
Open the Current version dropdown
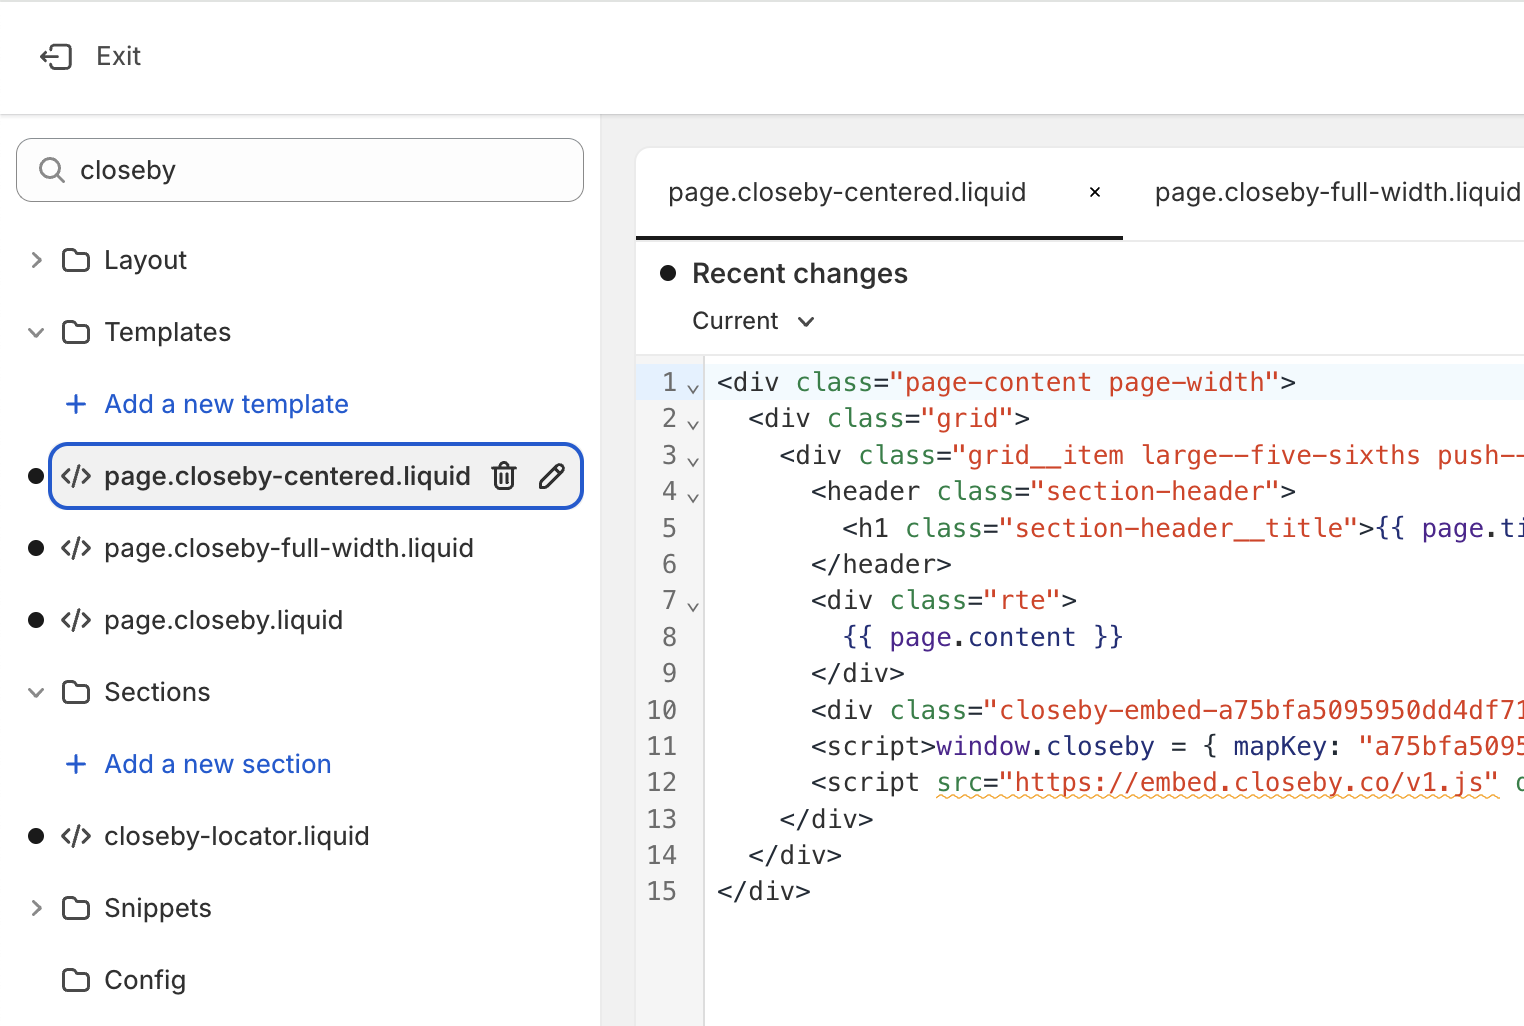point(754,321)
